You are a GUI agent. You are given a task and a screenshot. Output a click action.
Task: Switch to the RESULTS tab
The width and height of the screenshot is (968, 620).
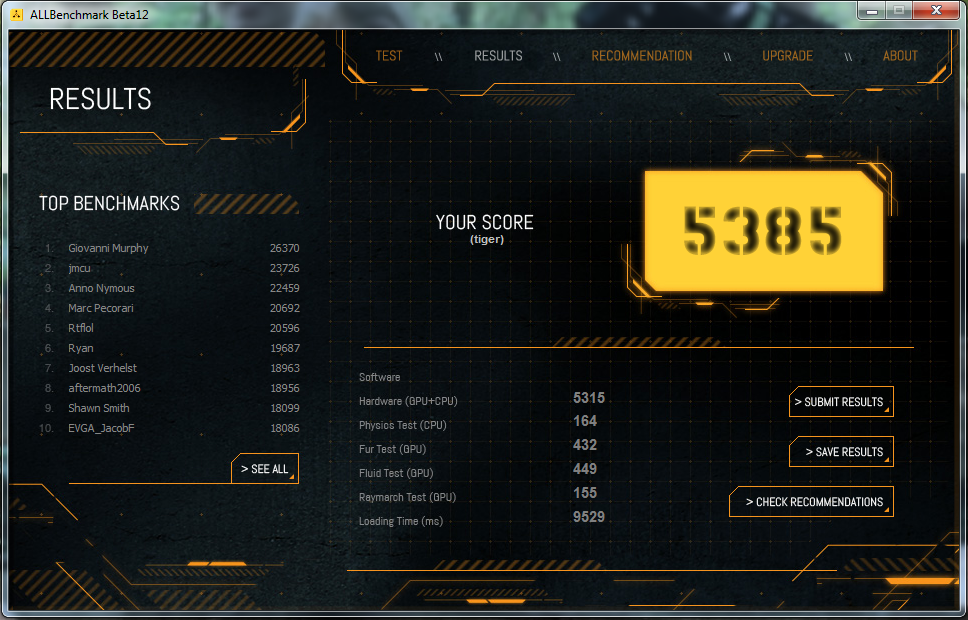[x=498, y=56]
